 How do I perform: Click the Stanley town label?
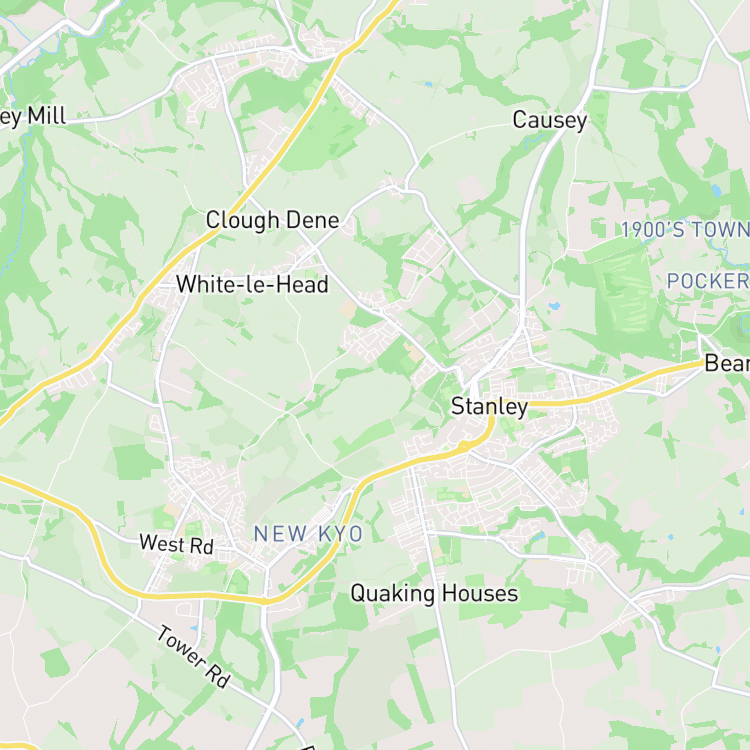click(x=489, y=407)
